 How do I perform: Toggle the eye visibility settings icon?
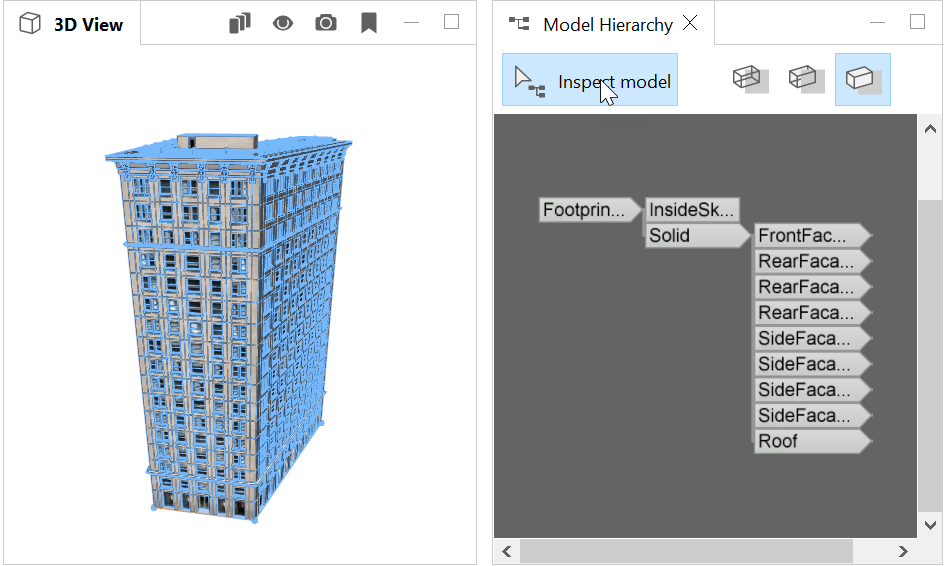(x=283, y=23)
